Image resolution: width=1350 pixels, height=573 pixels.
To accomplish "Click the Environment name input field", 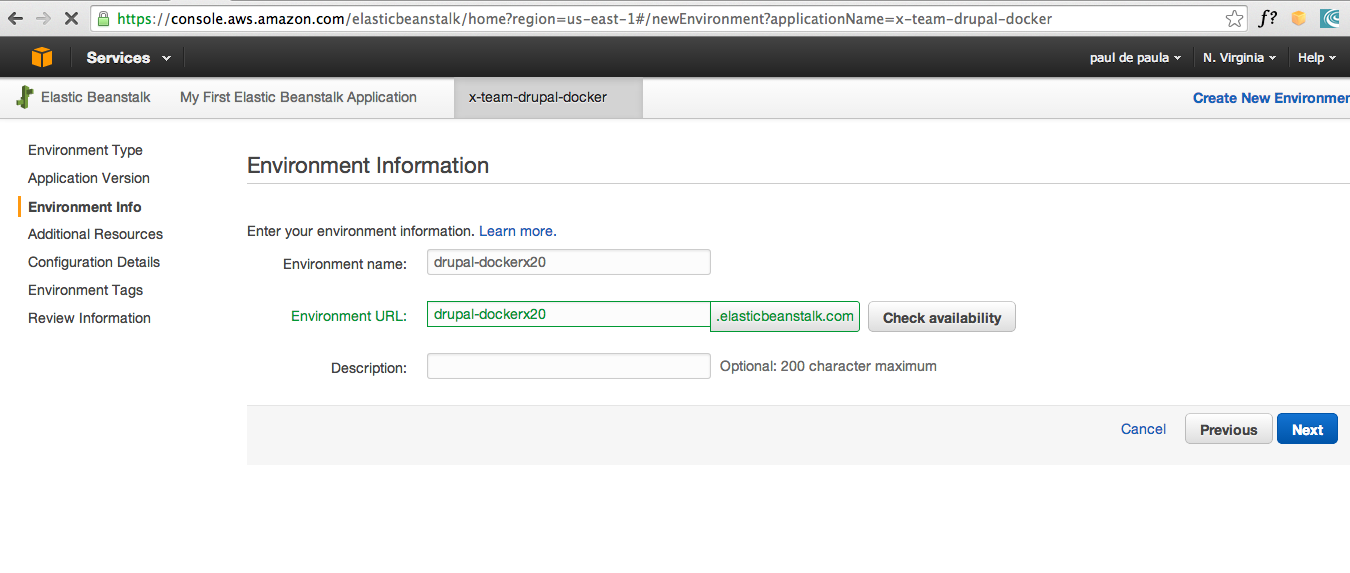I will click(568, 262).
